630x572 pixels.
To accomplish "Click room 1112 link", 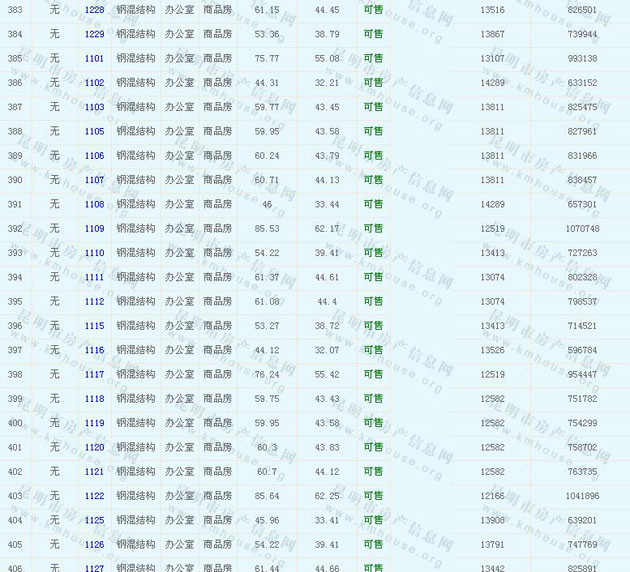I will 94,302.
